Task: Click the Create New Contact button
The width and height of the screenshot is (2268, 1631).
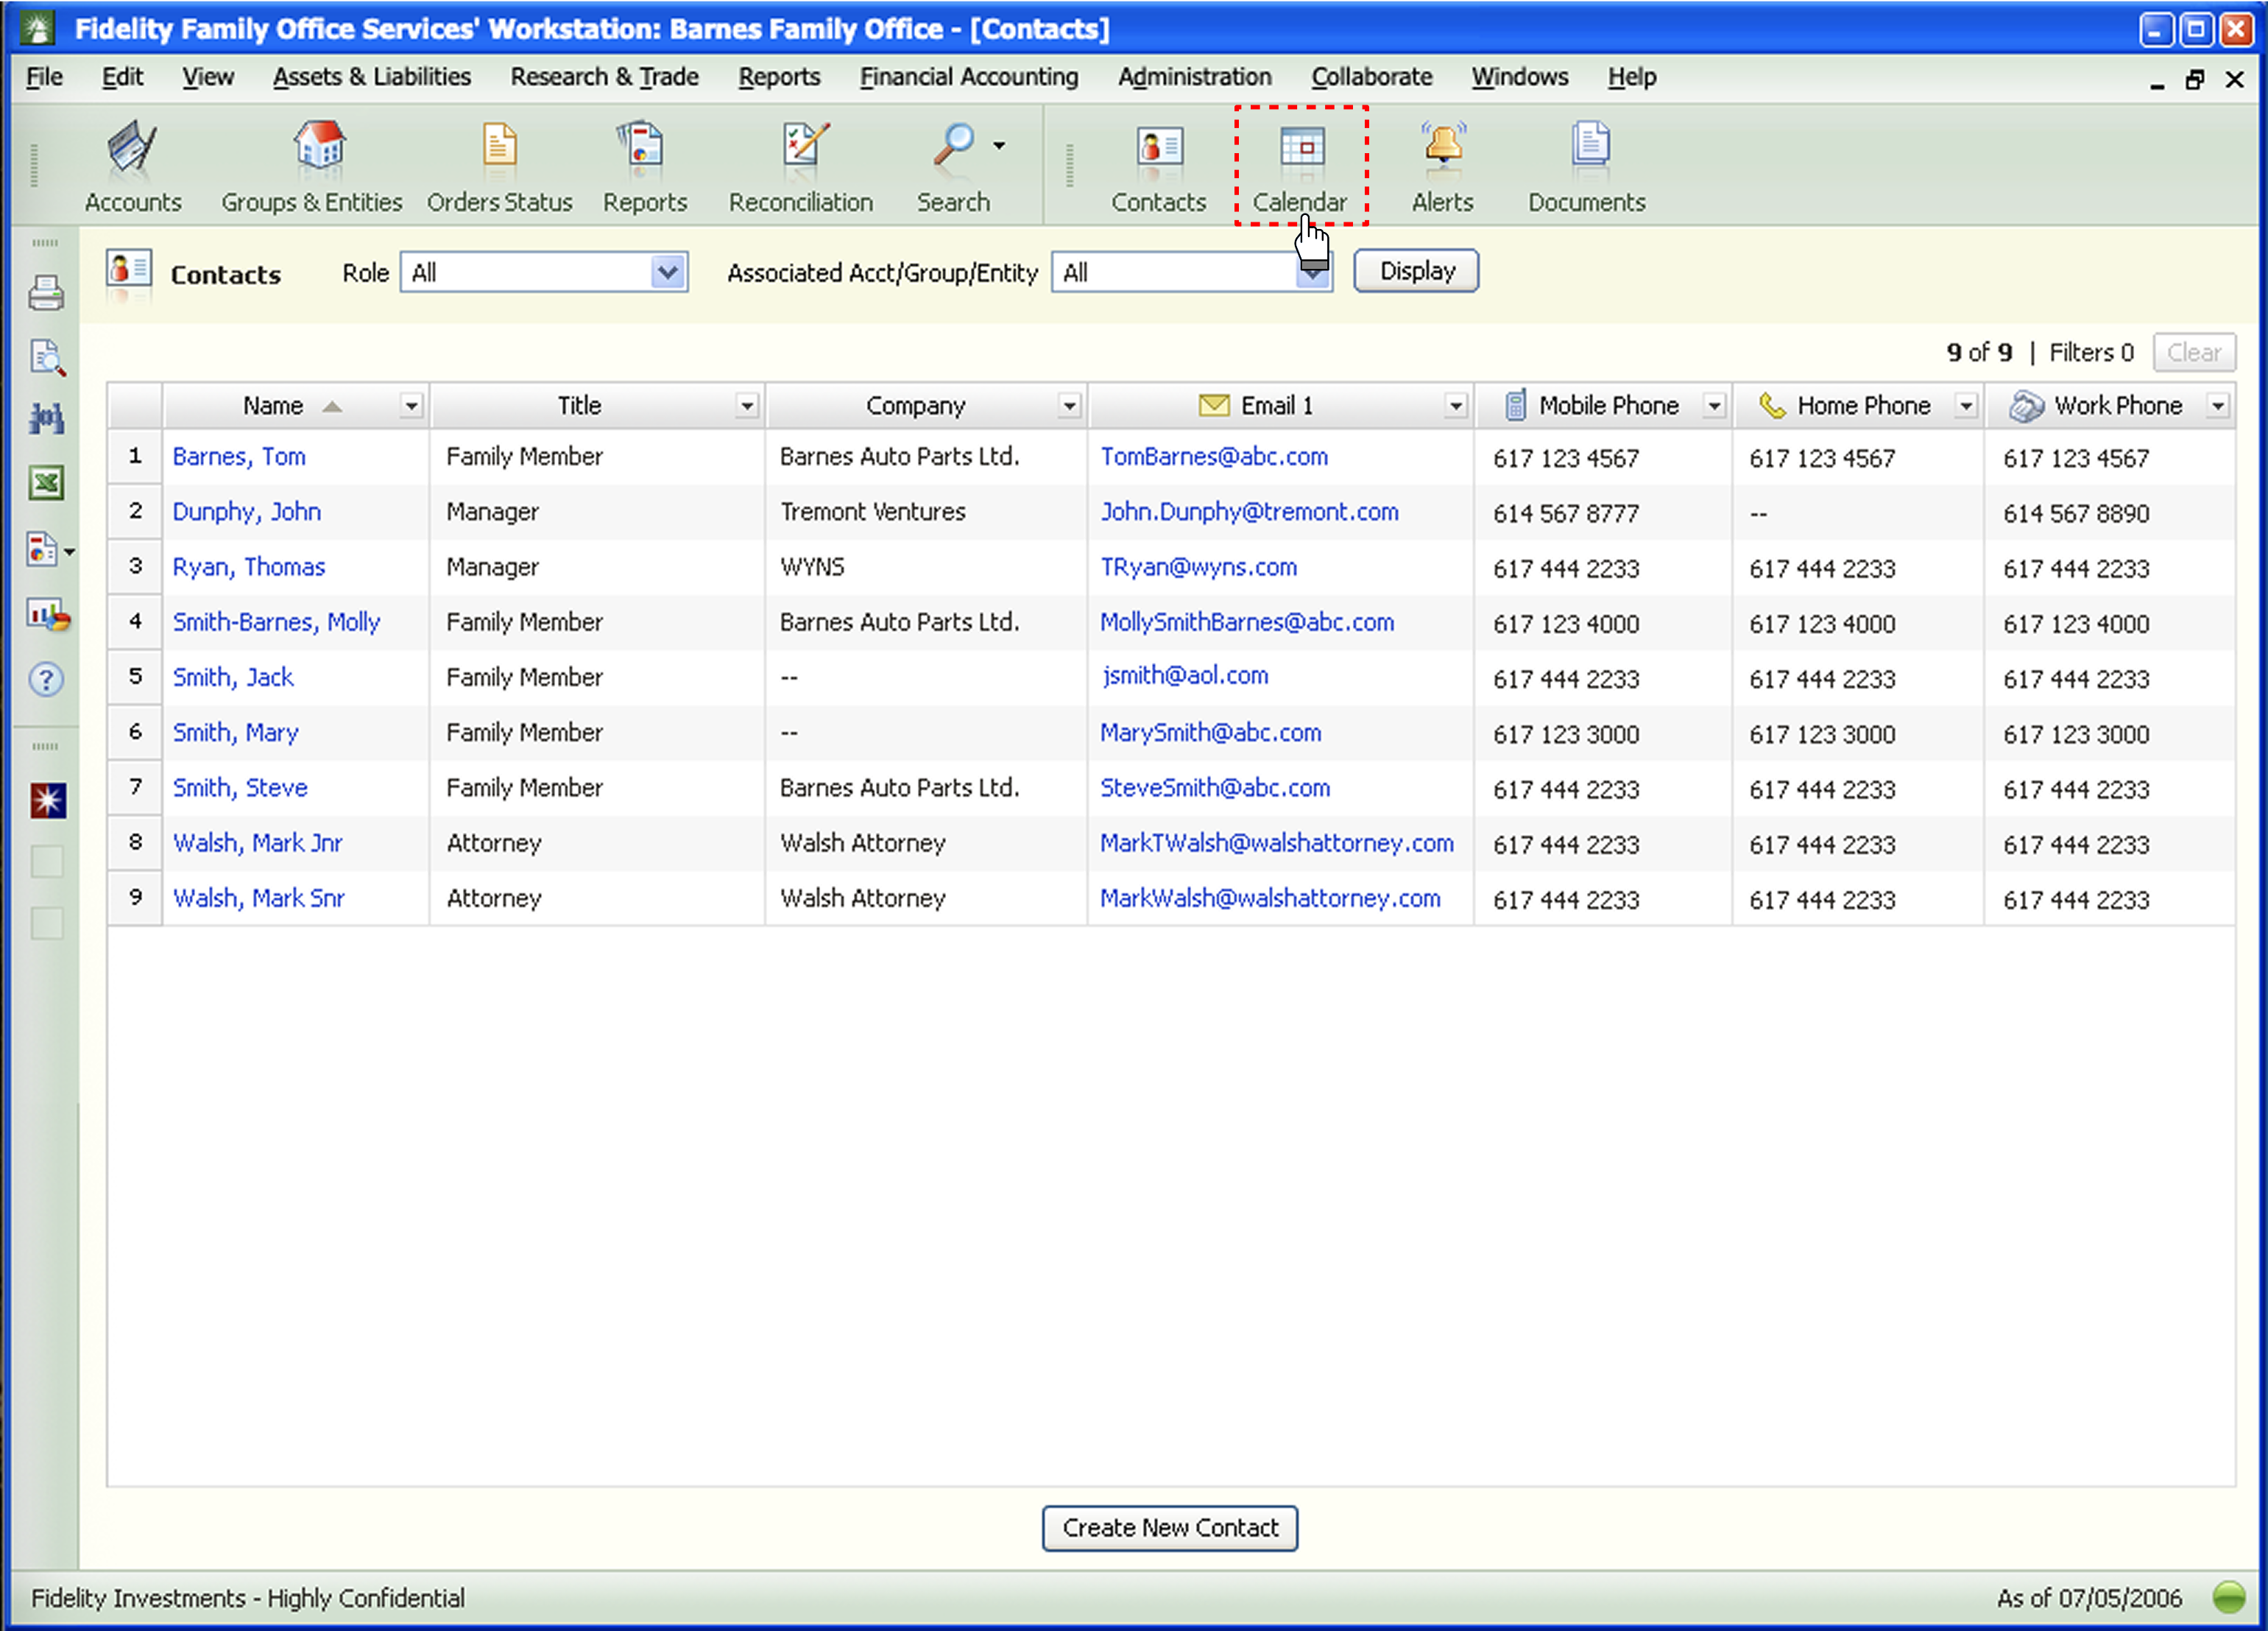Action: tap(1169, 1528)
